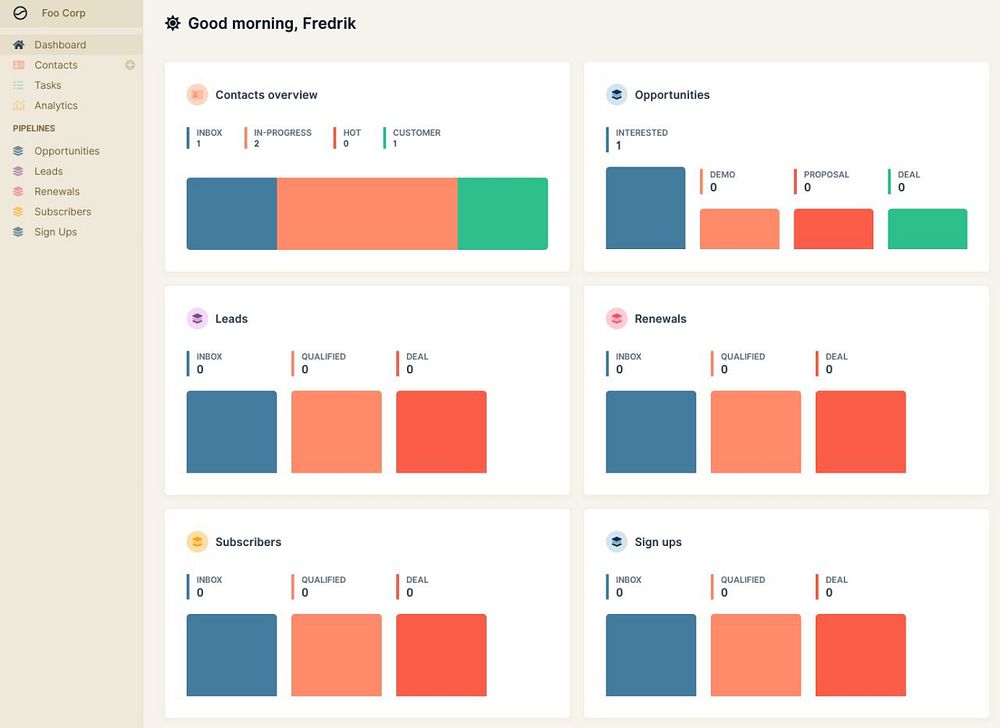Screen dimensions: 1000x728
Task: Click the Opportunities card header icon
Action: [x=616, y=95]
